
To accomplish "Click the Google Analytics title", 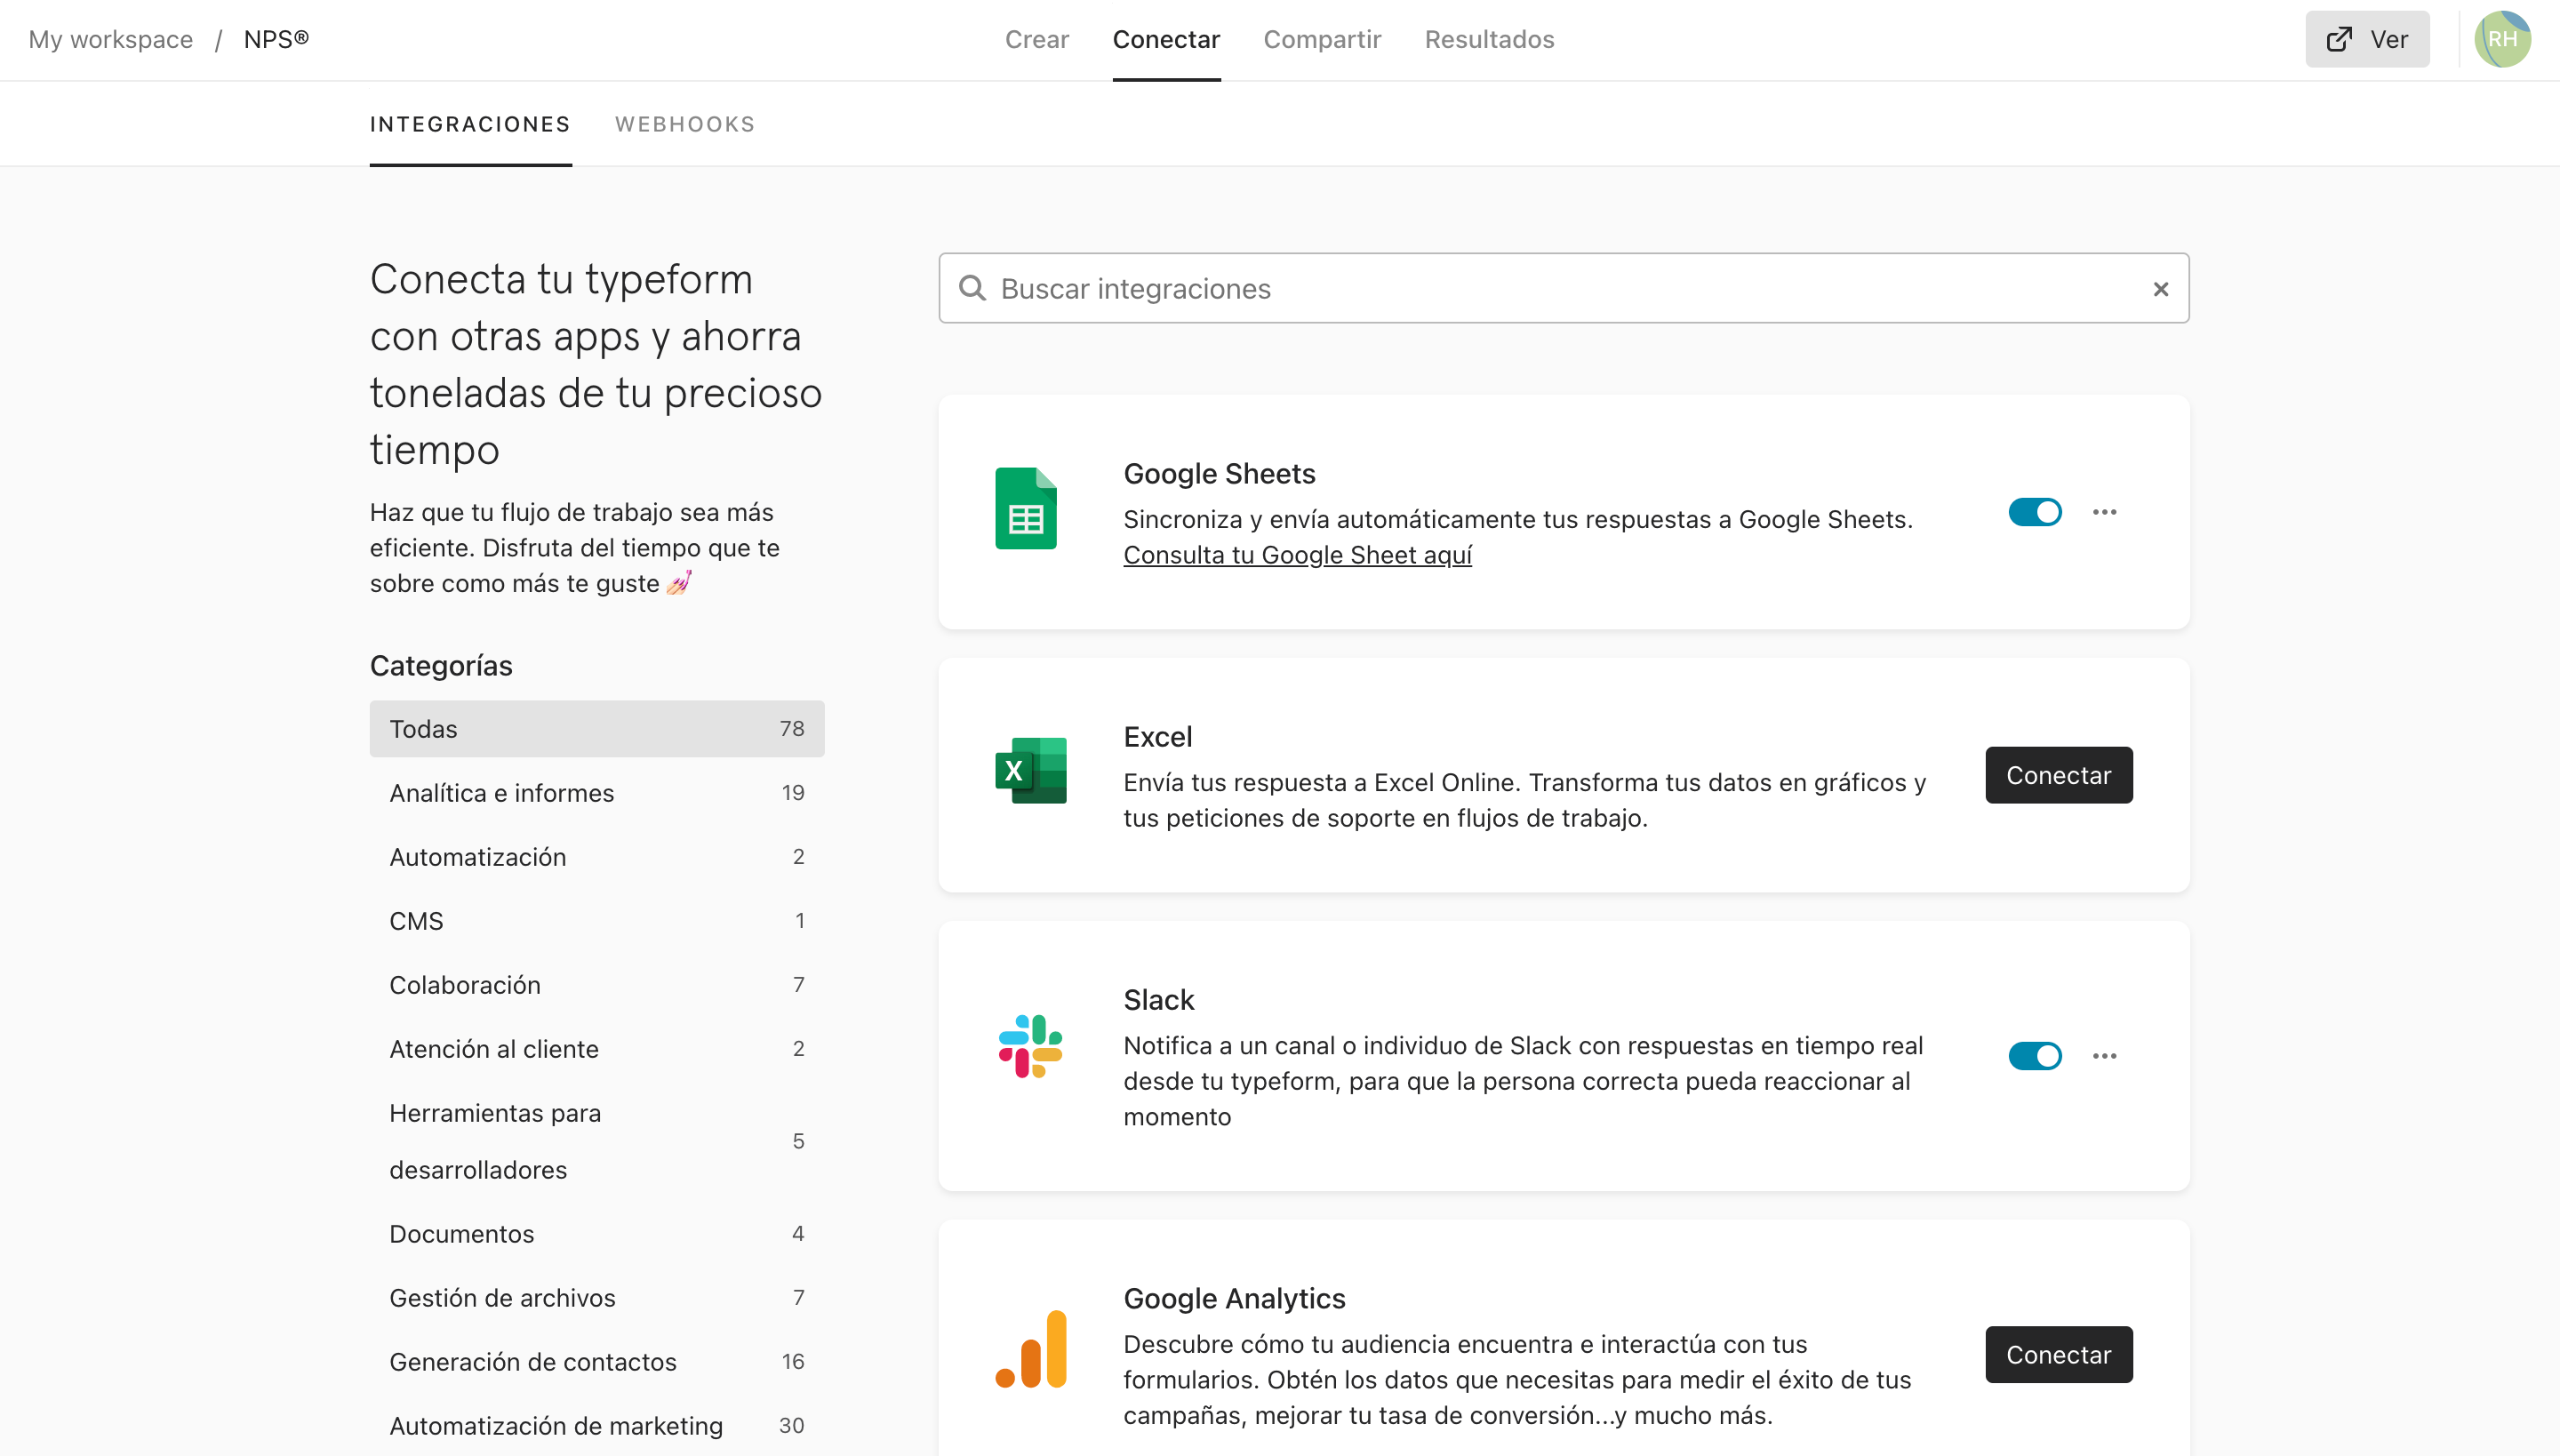I will [x=1234, y=1299].
